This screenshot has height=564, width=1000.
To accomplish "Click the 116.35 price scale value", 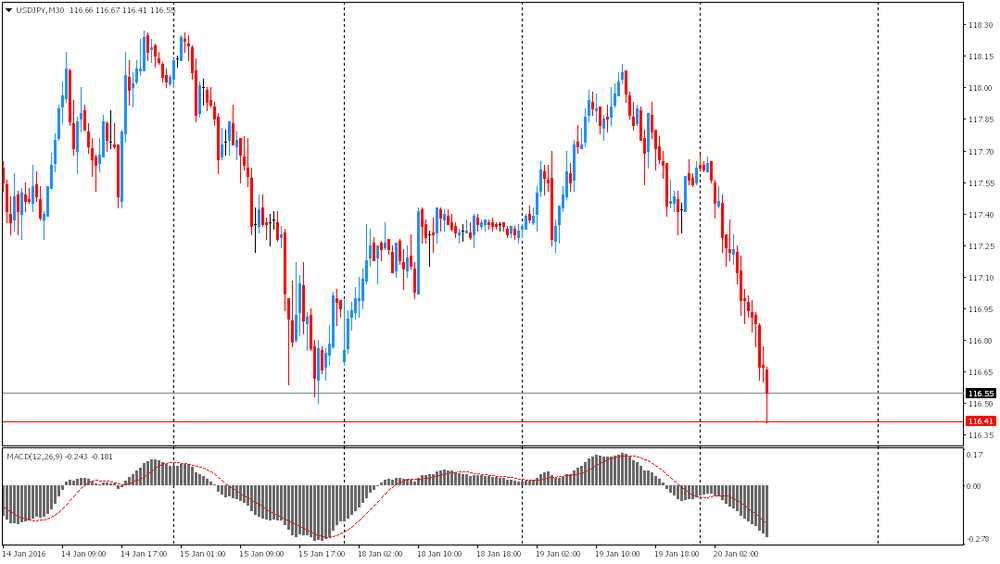I will (x=980, y=436).
